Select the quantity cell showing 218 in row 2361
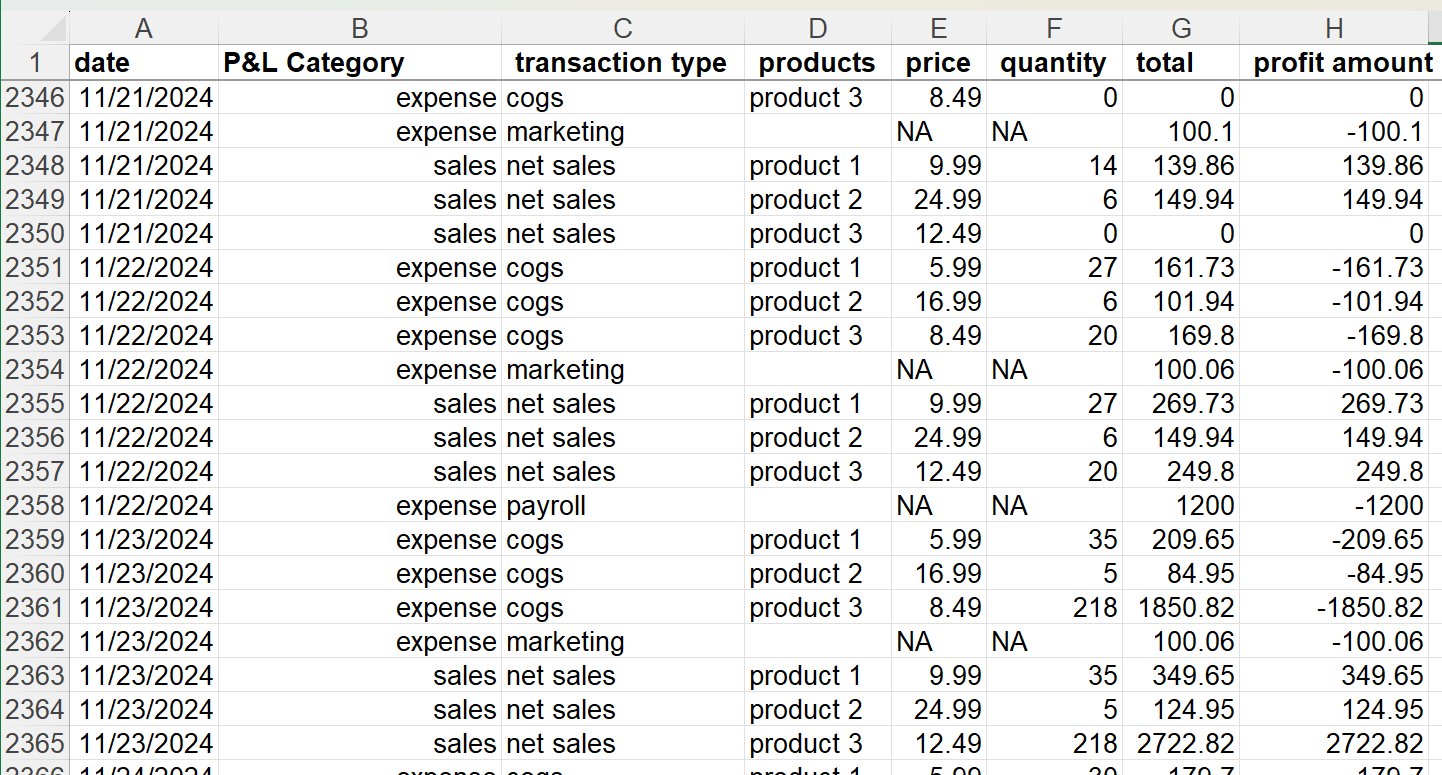Viewport: 1442px width, 775px height. (1053, 607)
